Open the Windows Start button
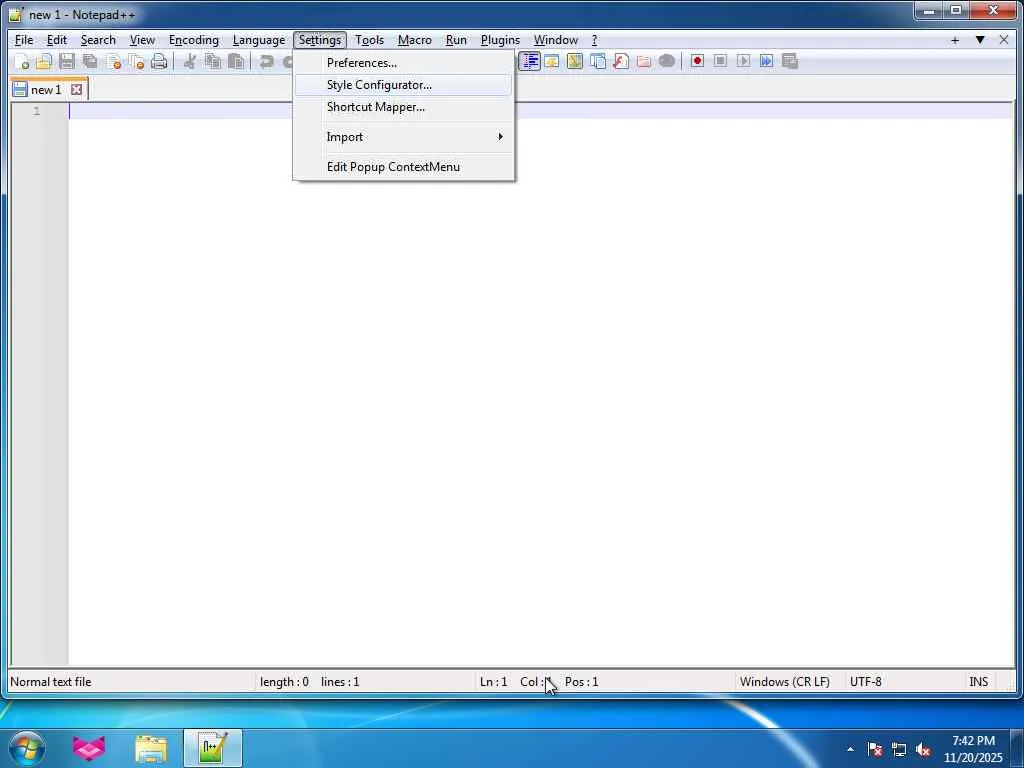The height and width of the screenshot is (768, 1024). (x=27, y=748)
